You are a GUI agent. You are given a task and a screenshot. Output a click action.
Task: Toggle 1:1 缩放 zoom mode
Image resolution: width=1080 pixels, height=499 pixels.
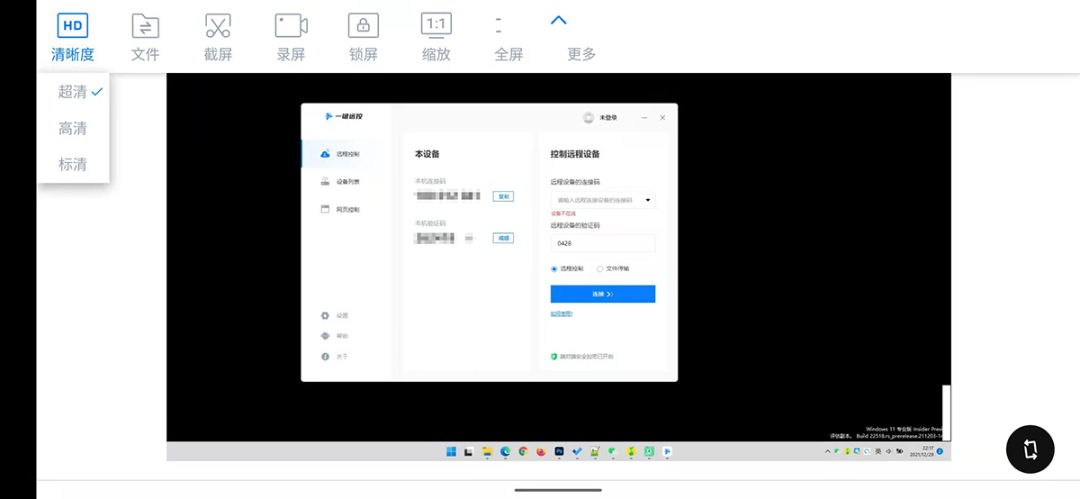coord(436,37)
